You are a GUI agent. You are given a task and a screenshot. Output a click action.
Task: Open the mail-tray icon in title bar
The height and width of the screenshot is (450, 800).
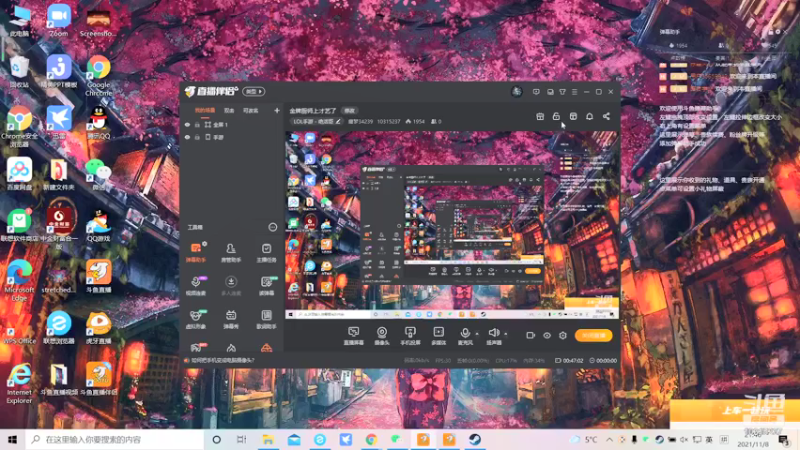550,92
